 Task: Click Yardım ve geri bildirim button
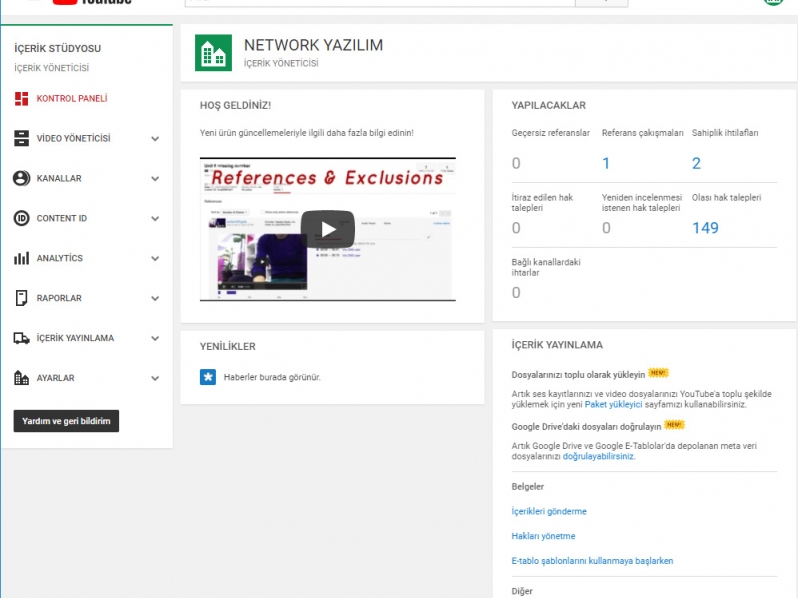point(66,421)
